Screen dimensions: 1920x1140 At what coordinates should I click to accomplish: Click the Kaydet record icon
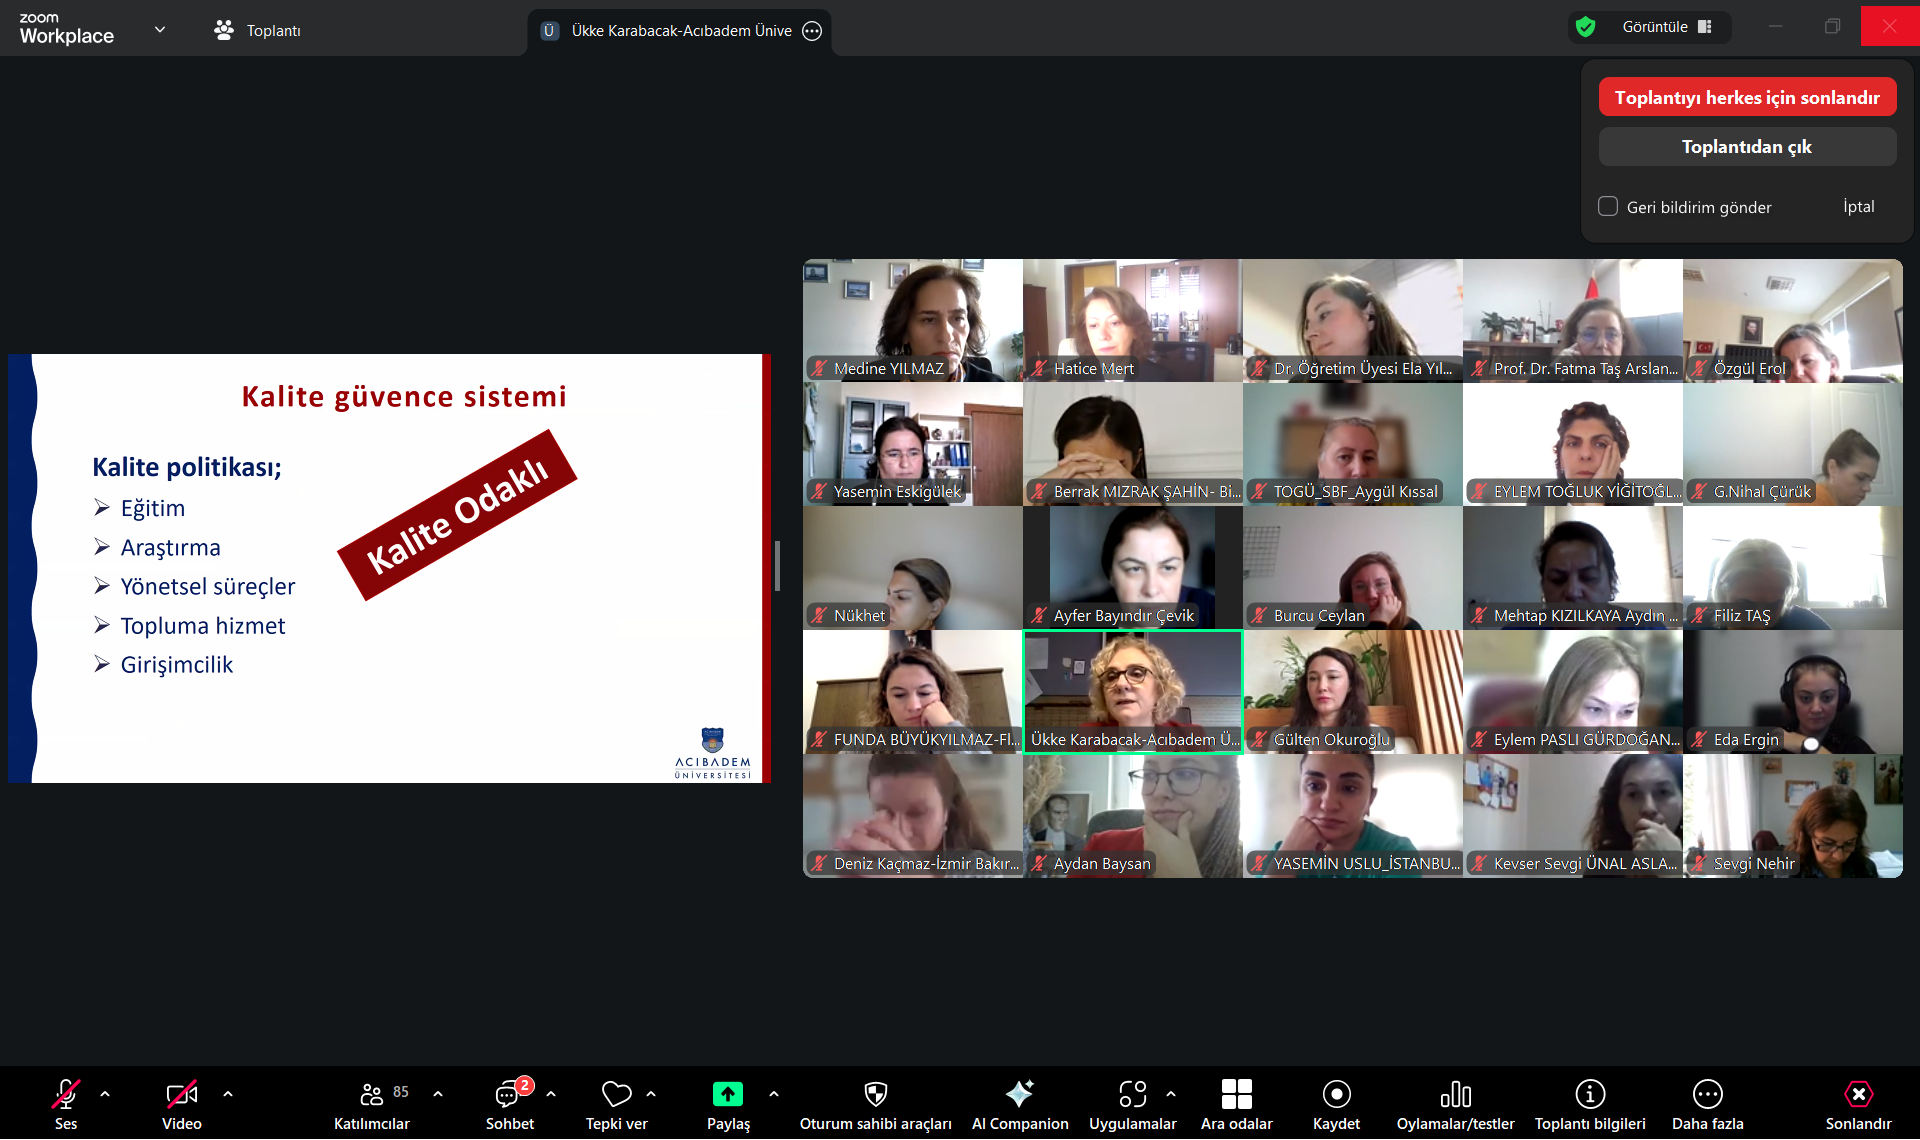(x=1336, y=1094)
